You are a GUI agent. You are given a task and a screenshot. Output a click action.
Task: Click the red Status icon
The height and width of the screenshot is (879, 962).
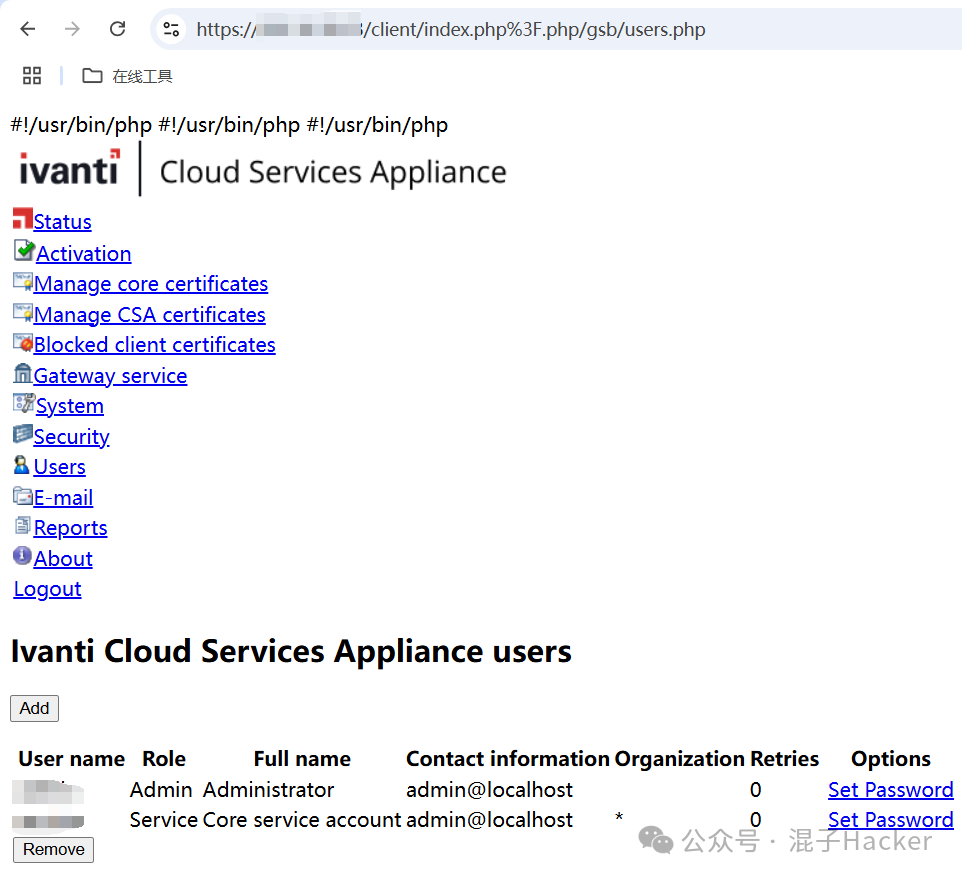point(23,218)
